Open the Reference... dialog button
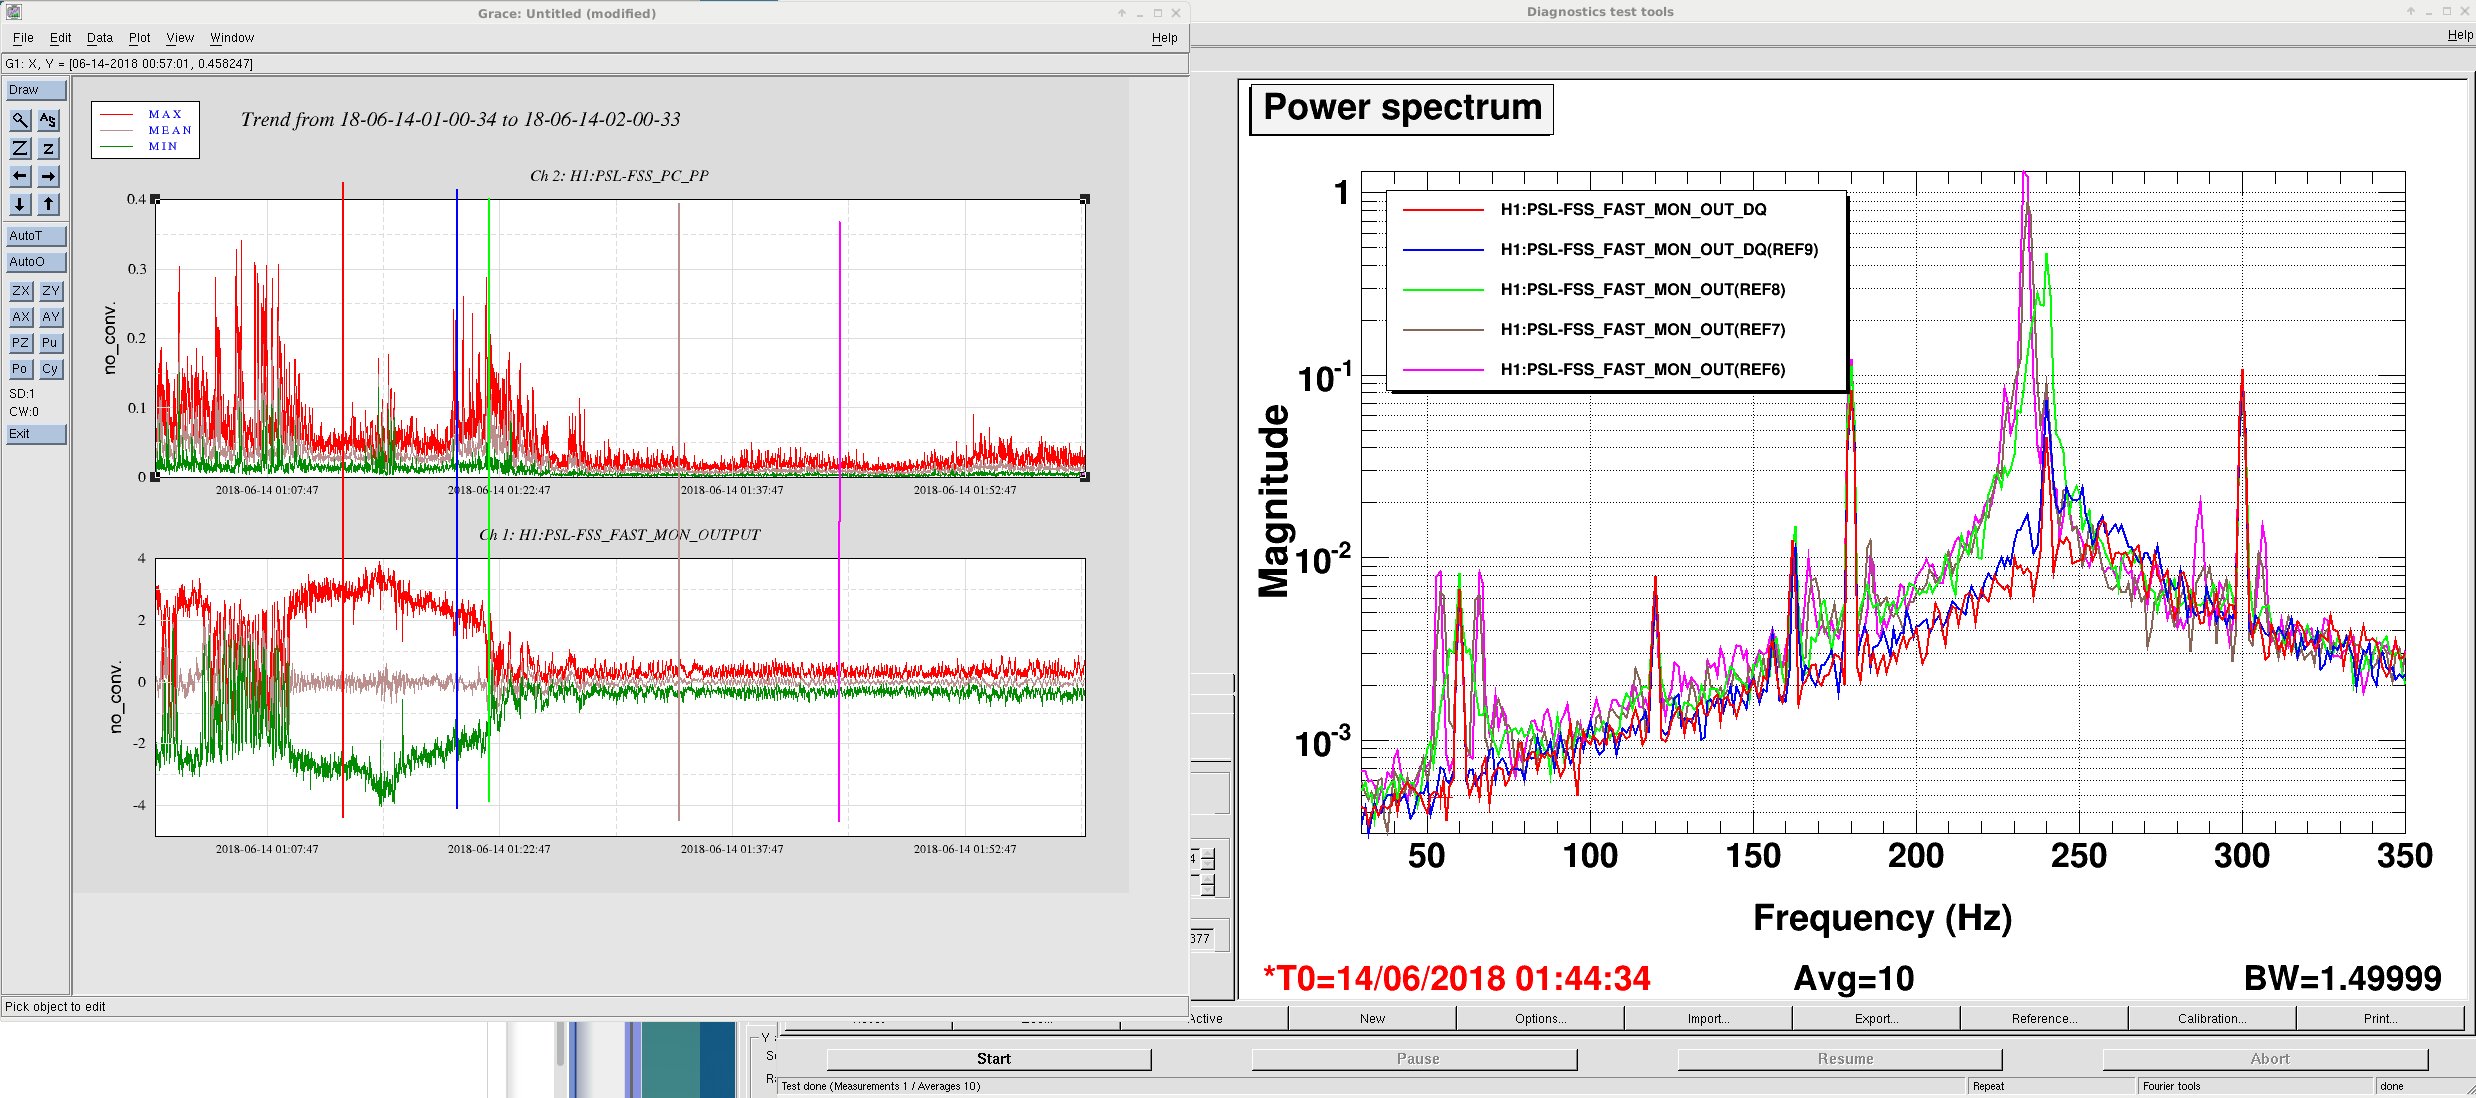 [2043, 1019]
